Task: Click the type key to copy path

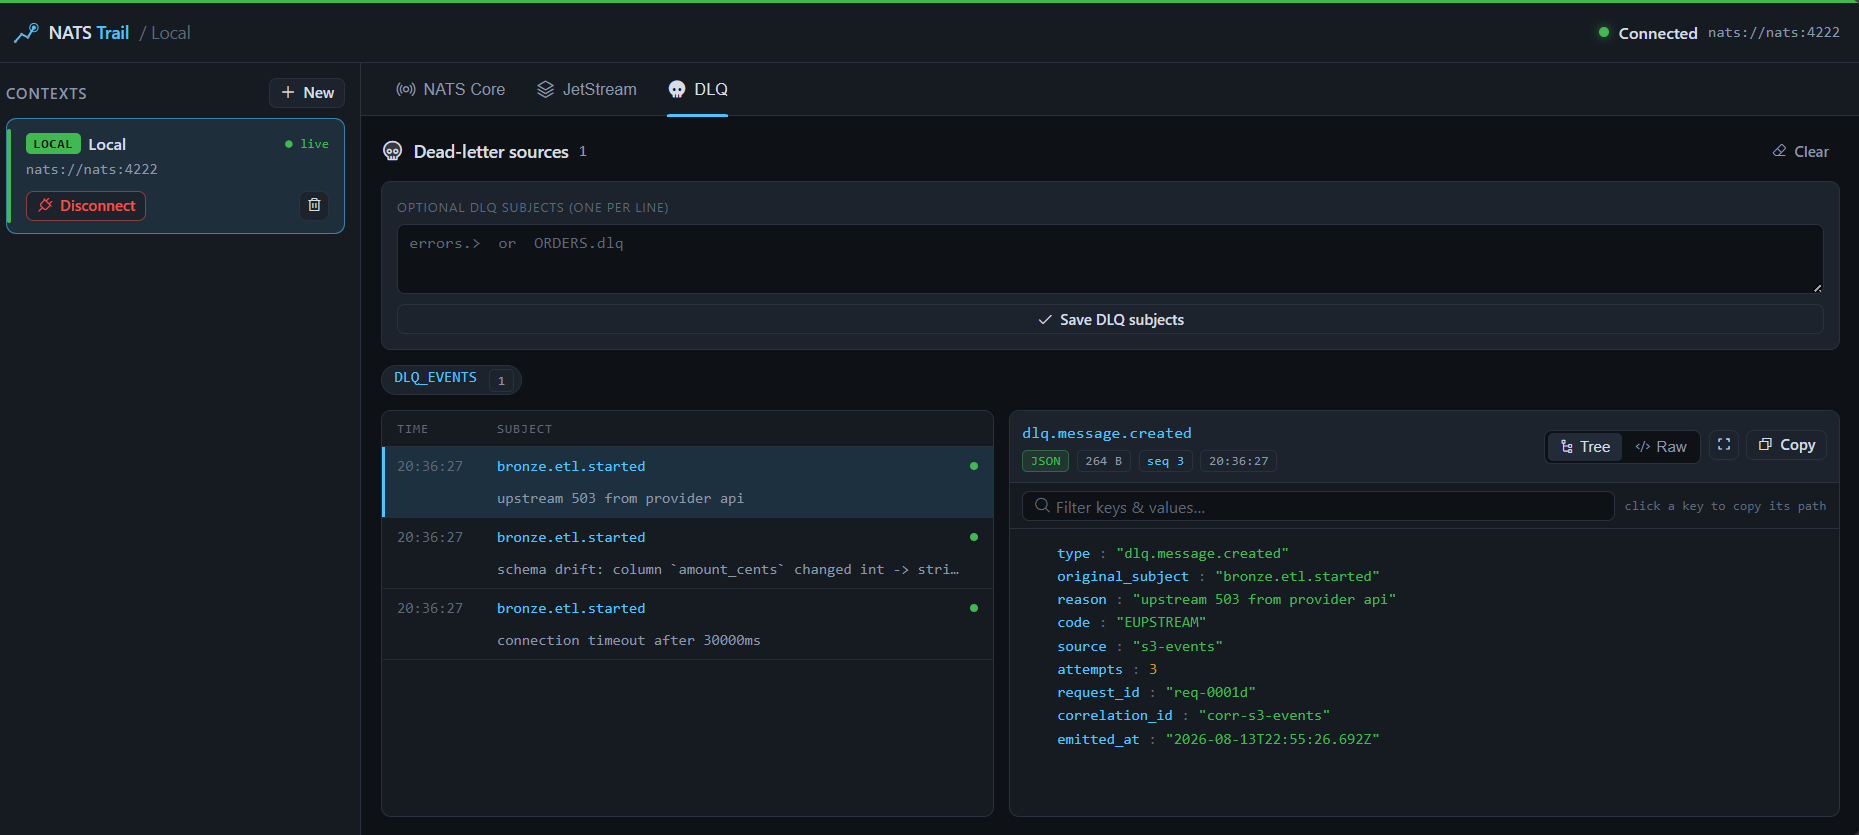Action: 1073,554
